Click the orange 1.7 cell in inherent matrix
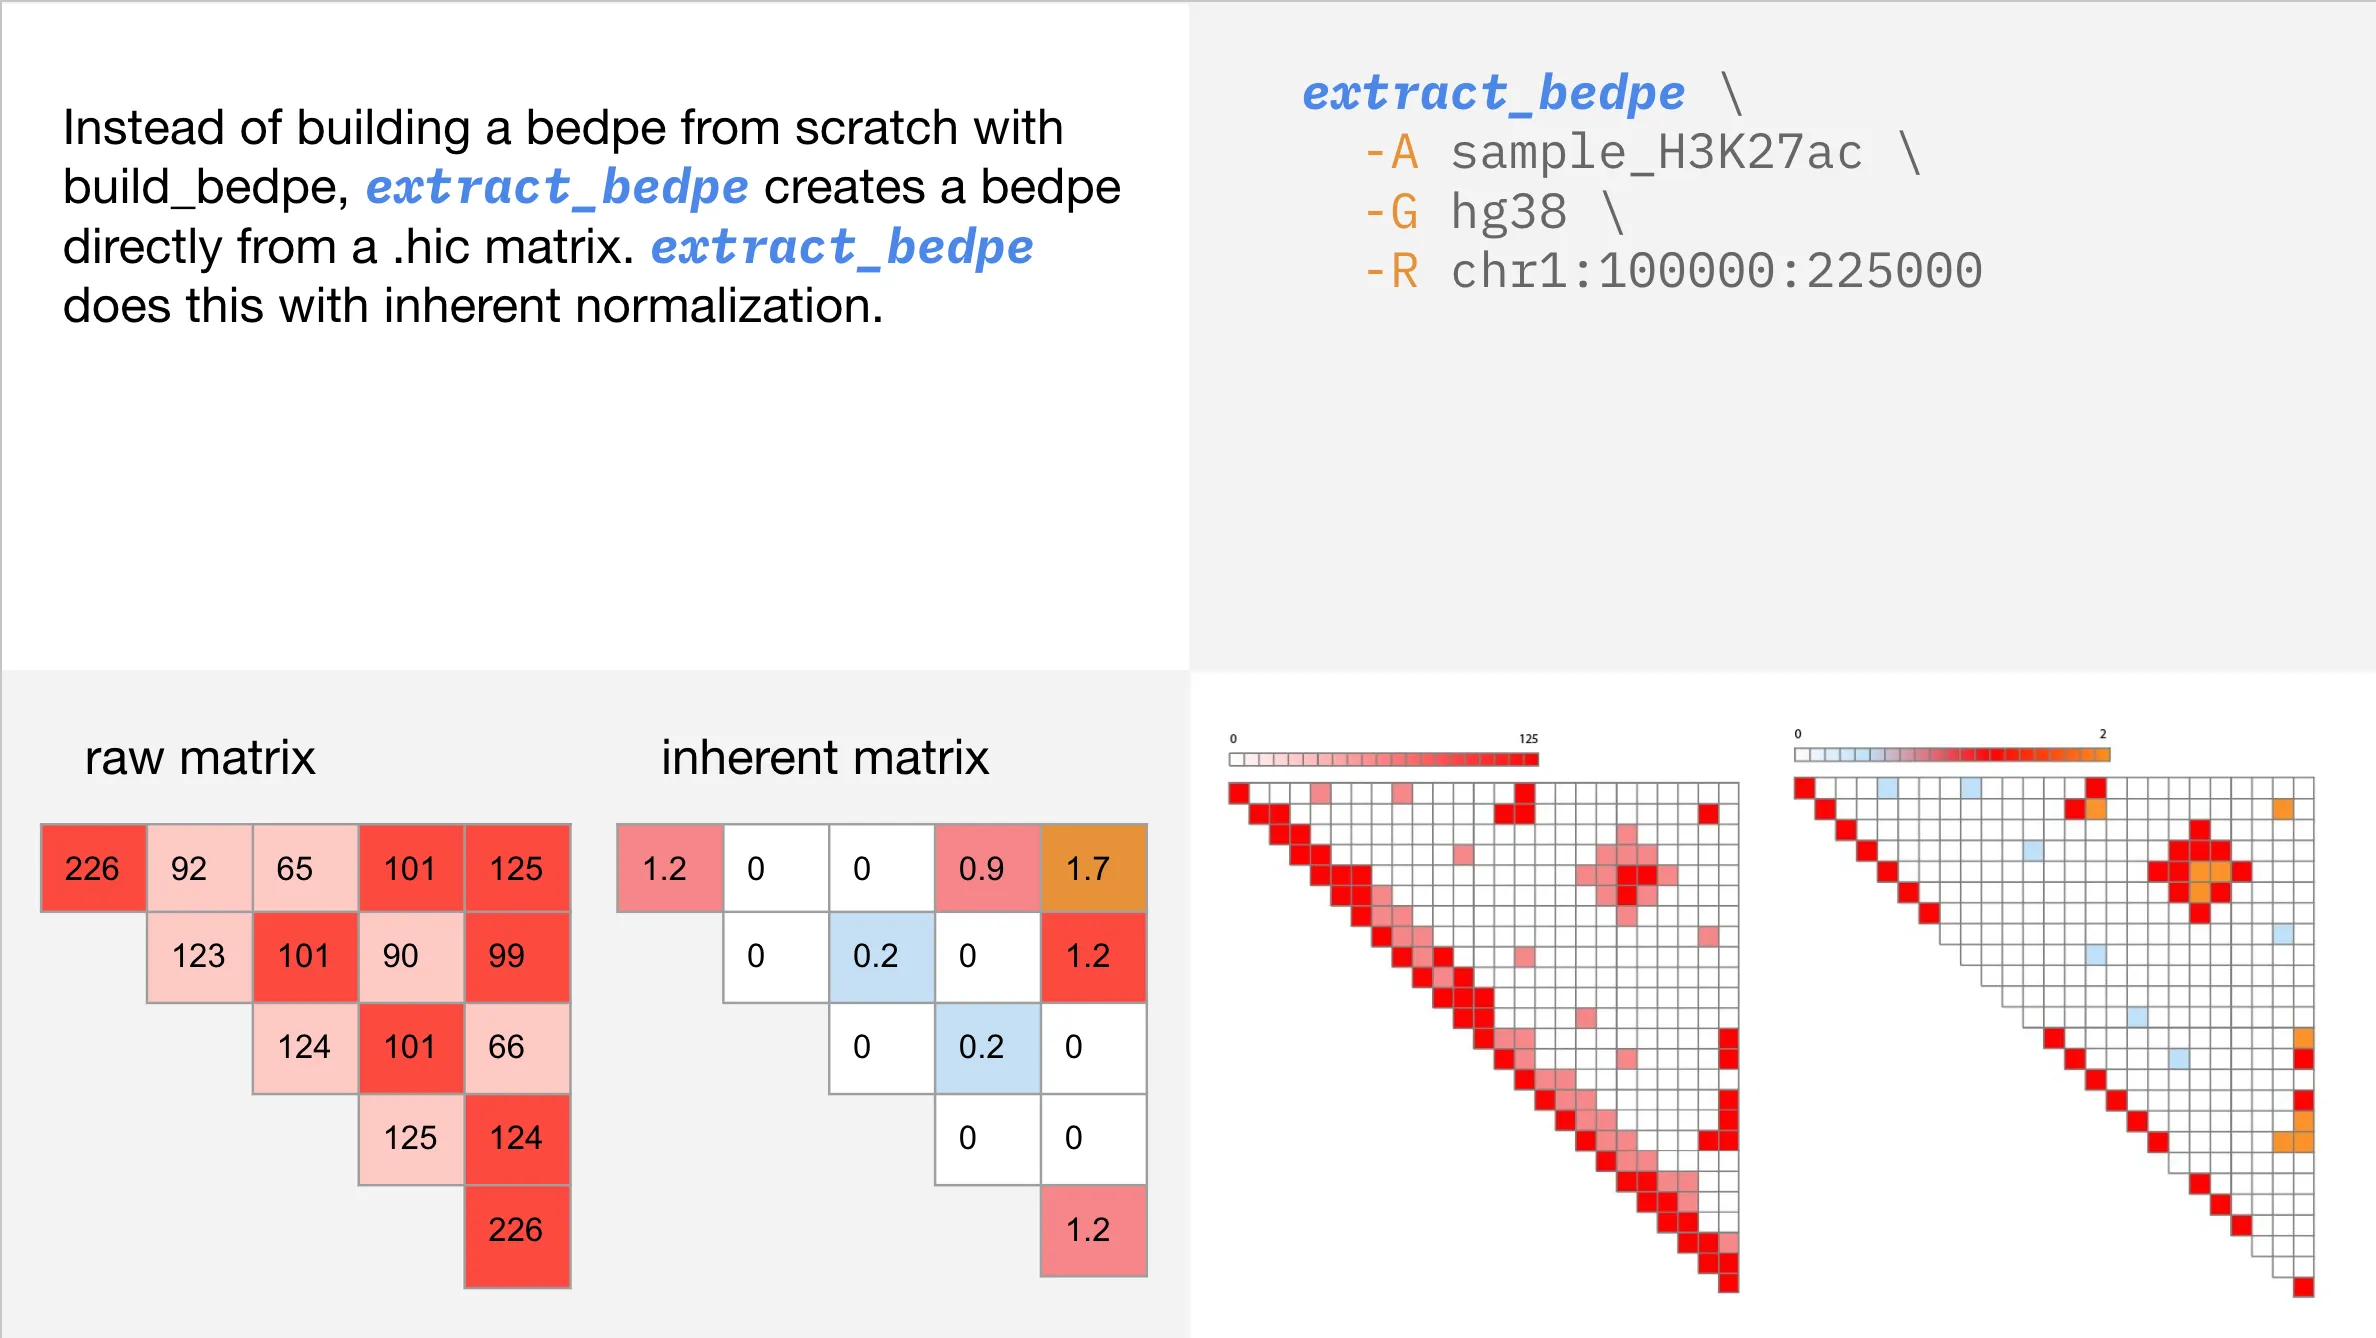The height and width of the screenshot is (1338, 2376). pyautogui.click(x=1093, y=868)
